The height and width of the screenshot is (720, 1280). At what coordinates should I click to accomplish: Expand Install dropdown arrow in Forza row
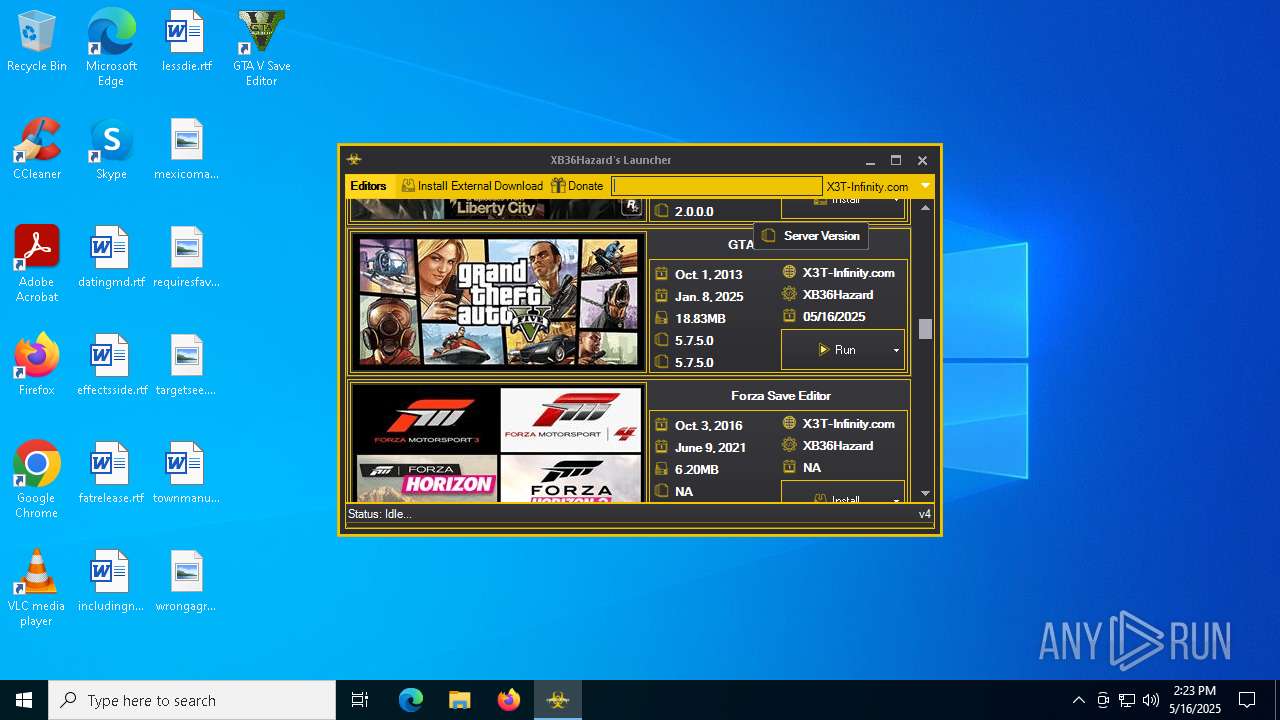click(x=896, y=499)
